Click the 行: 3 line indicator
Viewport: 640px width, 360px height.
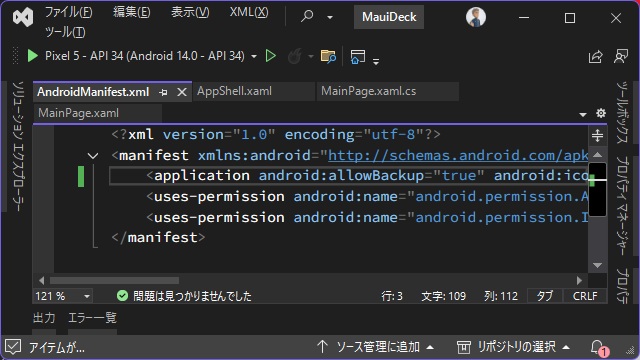coord(392,296)
